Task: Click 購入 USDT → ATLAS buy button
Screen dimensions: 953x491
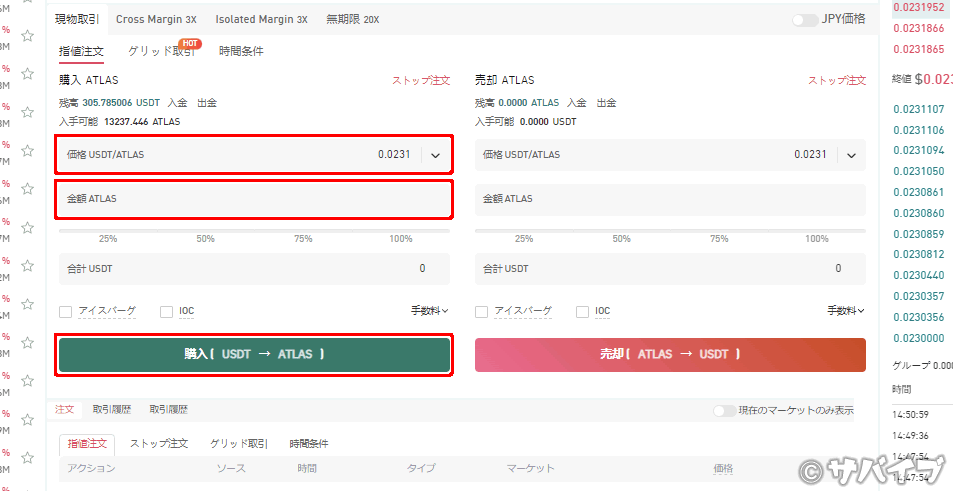Action: (x=254, y=354)
